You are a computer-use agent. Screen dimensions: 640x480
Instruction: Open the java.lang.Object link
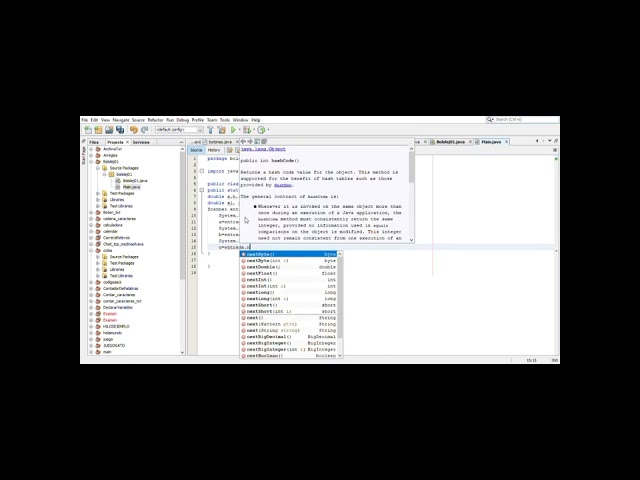[263, 149]
